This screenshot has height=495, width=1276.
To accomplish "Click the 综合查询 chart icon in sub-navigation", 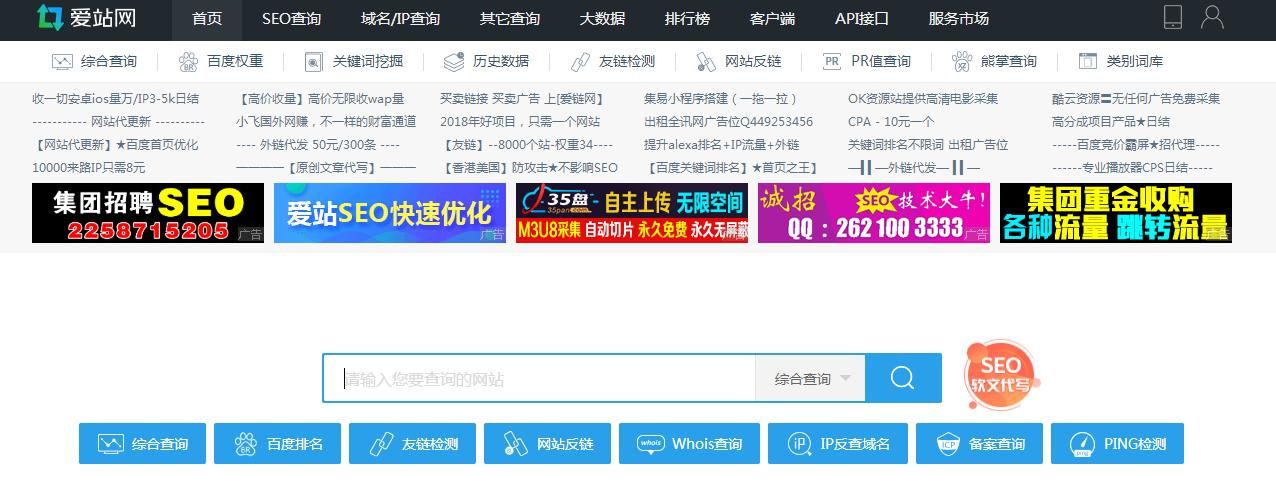I will click(x=62, y=61).
